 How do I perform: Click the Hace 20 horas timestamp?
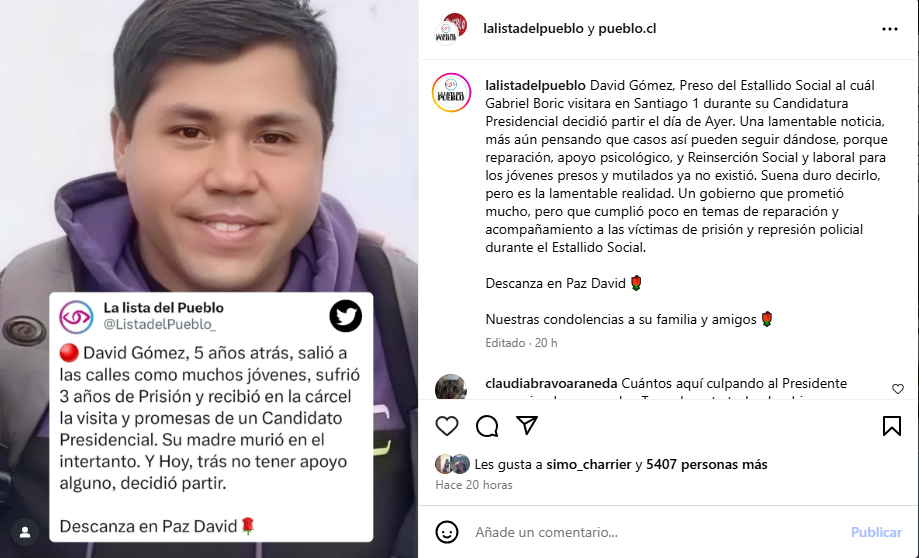[x=474, y=485]
